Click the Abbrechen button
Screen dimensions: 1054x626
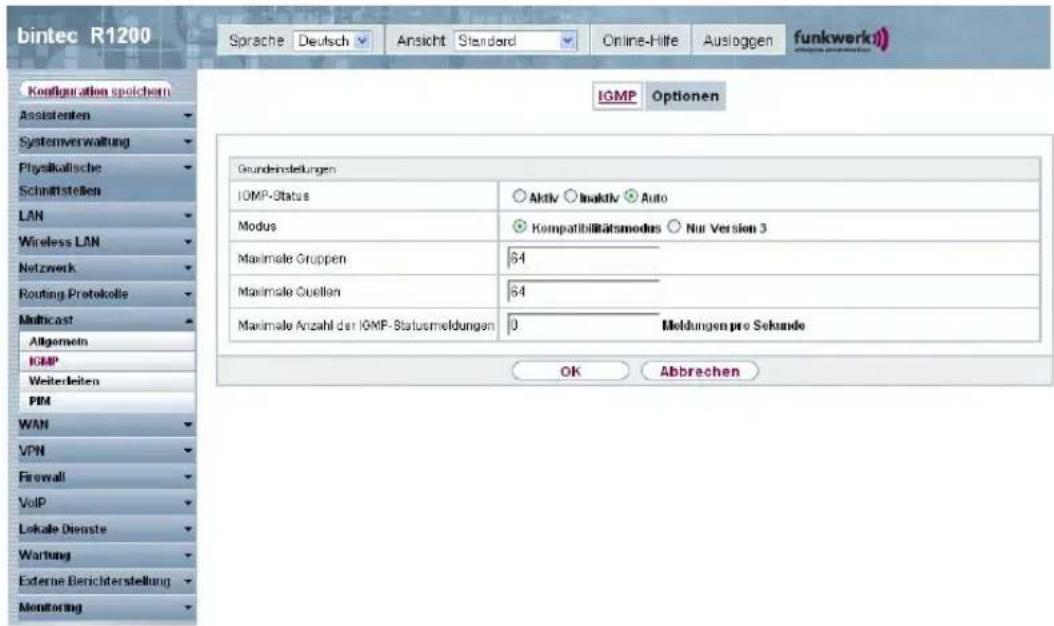coord(700,371)
